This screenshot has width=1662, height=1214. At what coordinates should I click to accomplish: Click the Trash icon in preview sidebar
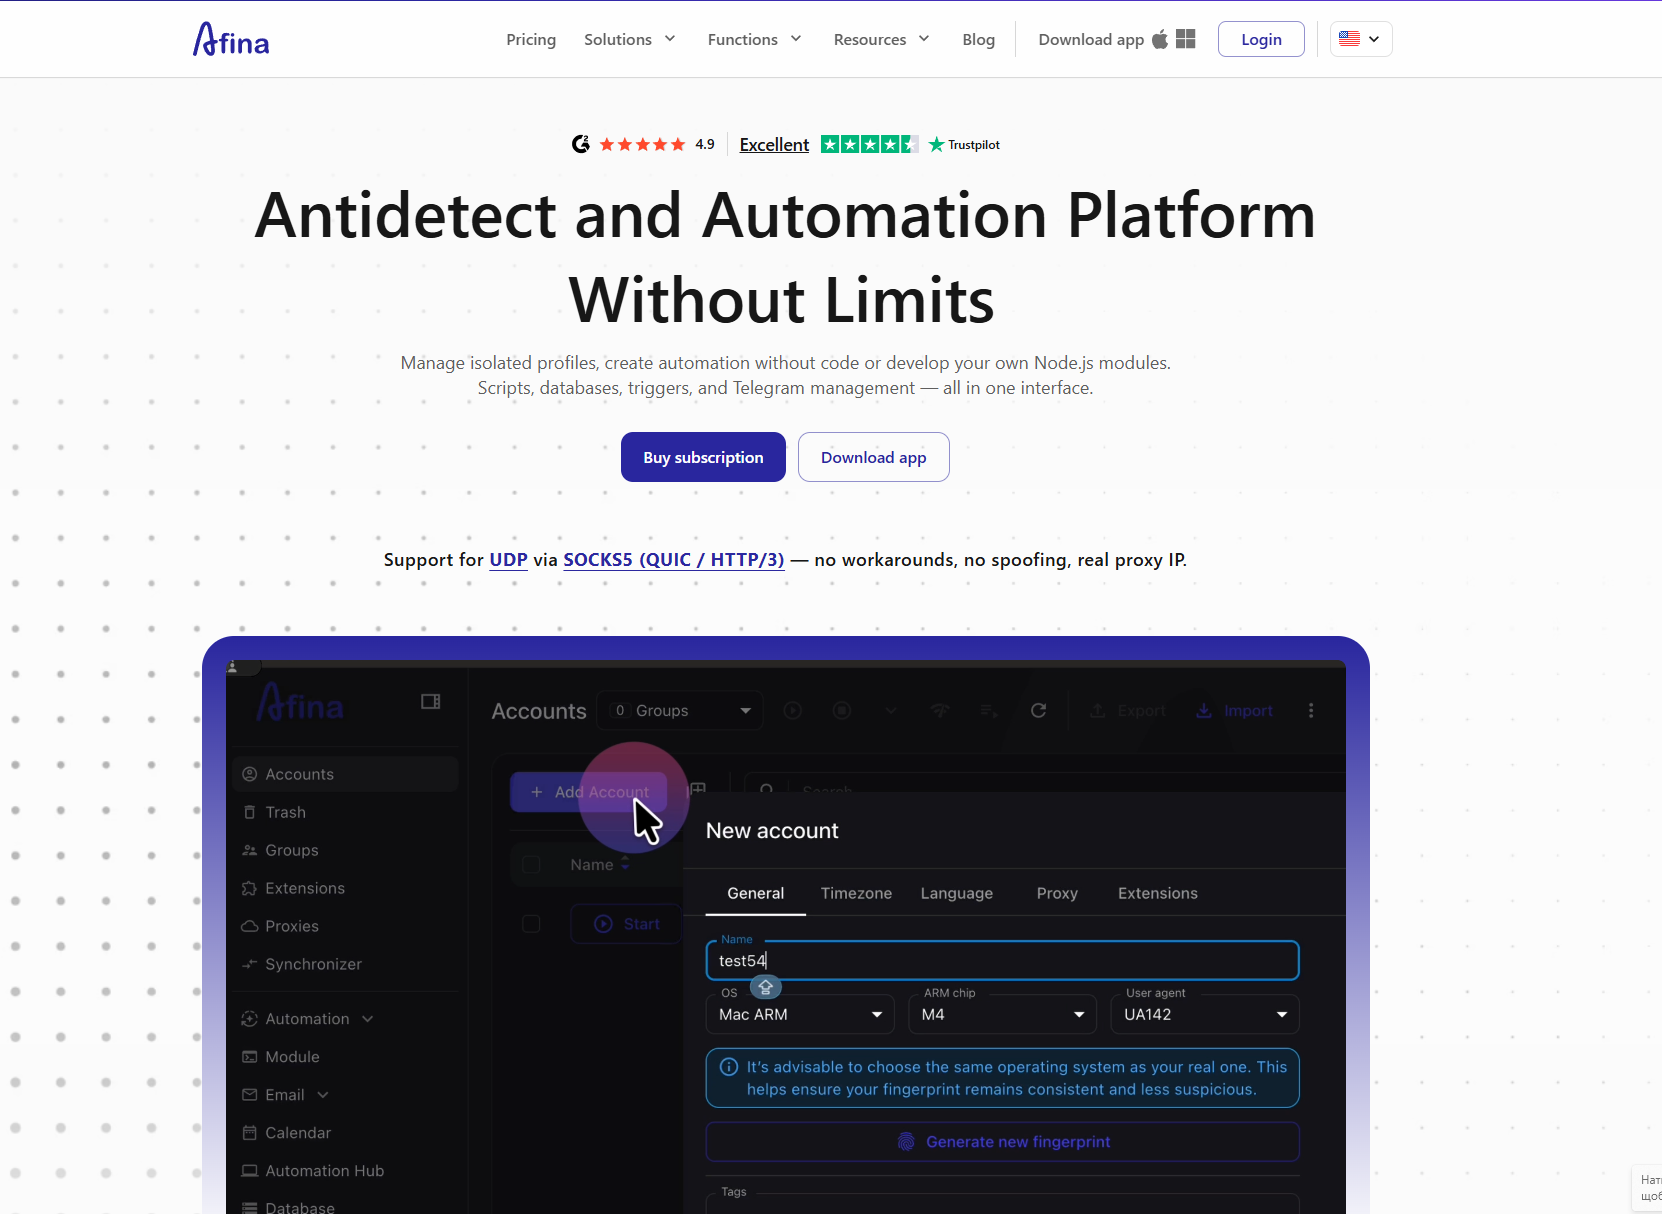point(250,812)
